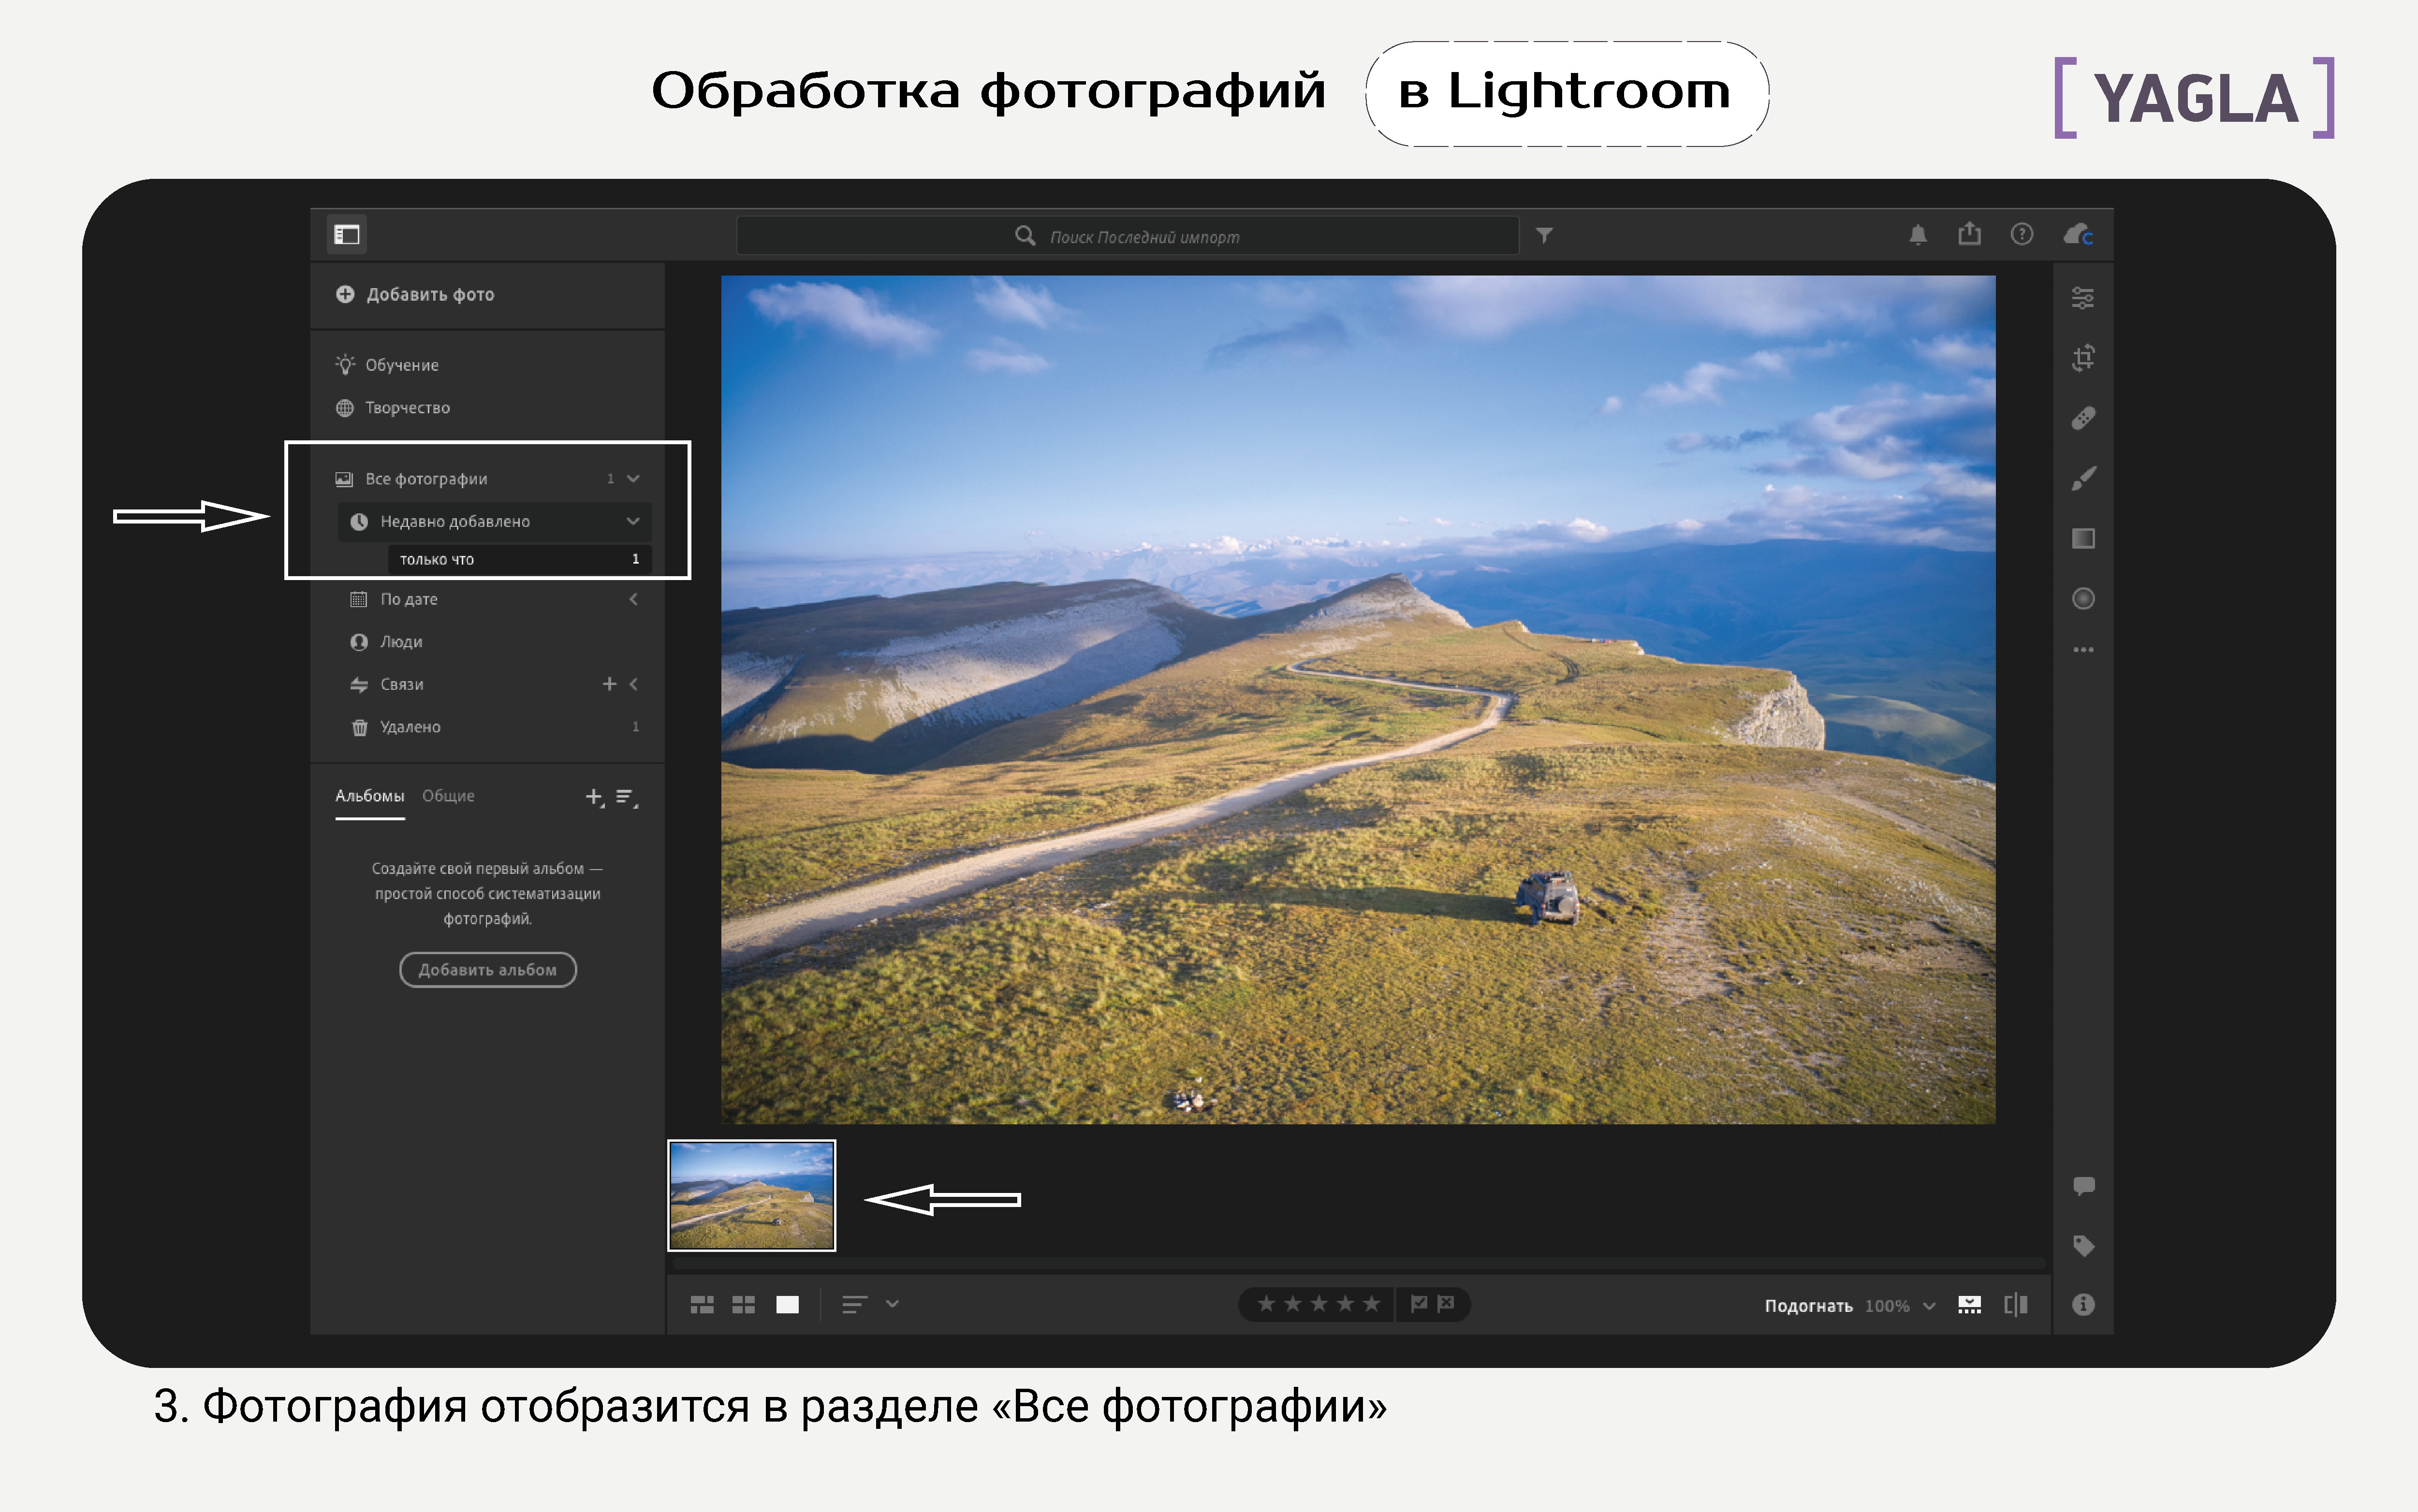
Task: Switch to 'Общие' tab
Action: point(448,796)
